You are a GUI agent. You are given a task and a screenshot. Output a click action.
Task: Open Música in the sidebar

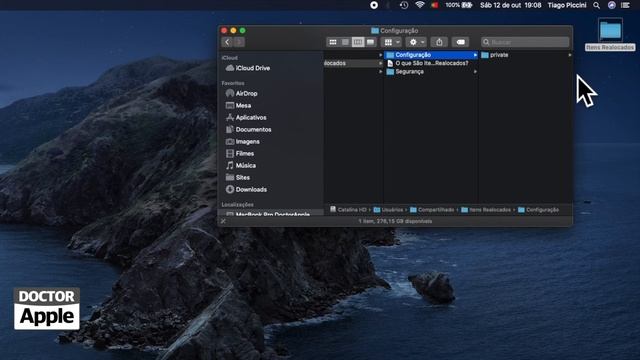(x=241, y=165)
